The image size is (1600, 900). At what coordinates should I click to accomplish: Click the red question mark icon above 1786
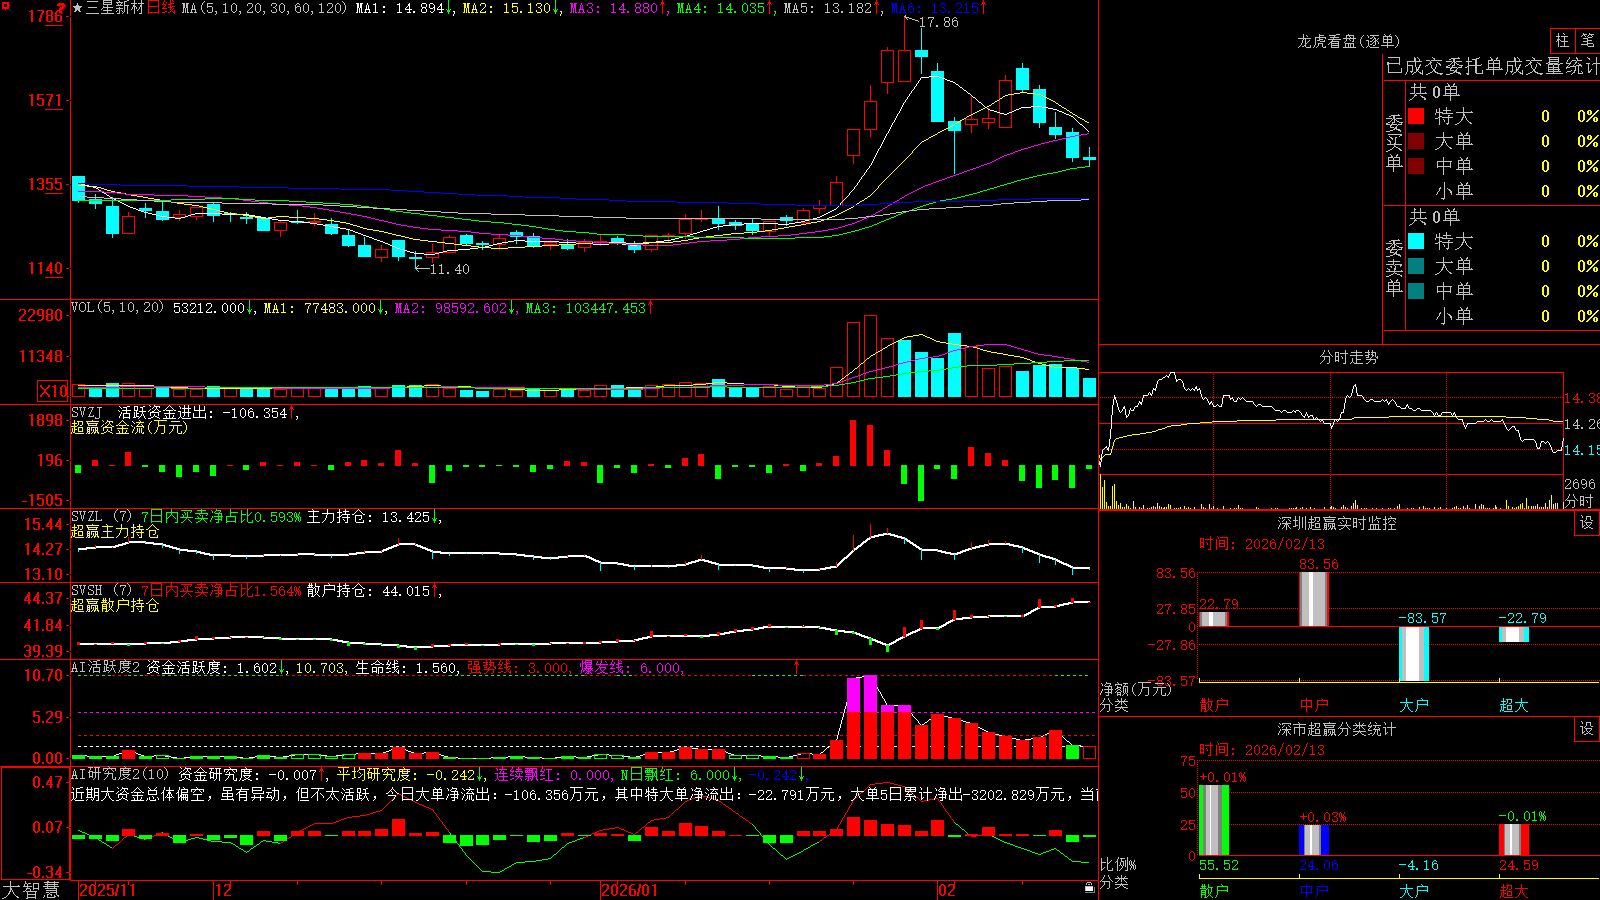coord(61,7)
